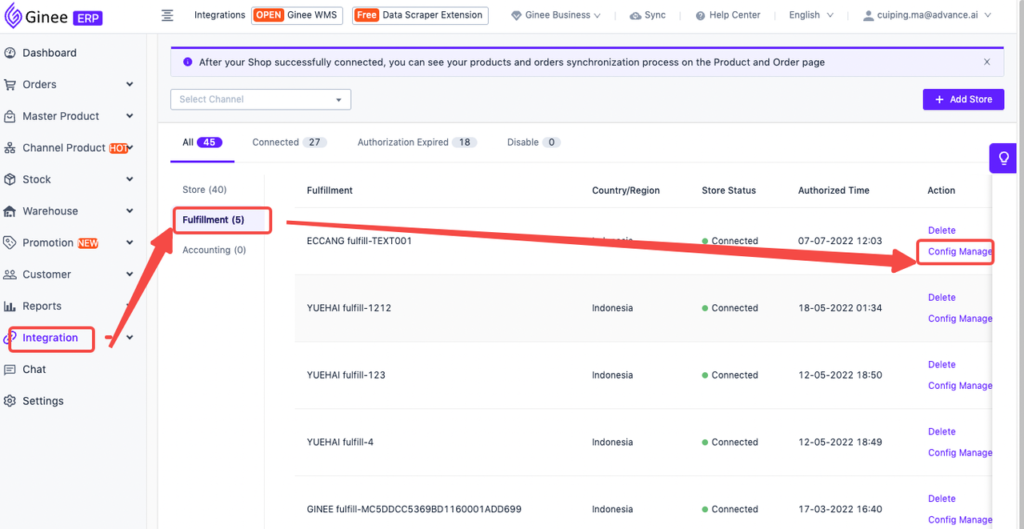Expand the Customer menu chevron

[130, 274]
